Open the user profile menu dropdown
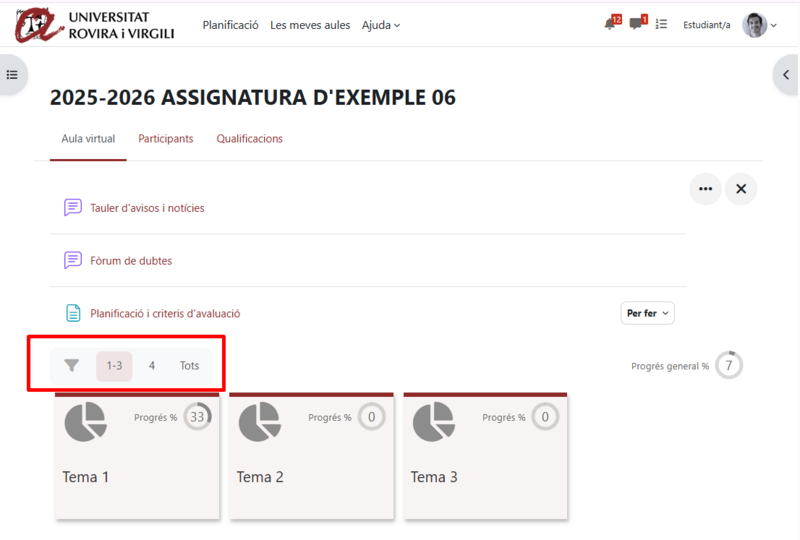The height and width of the screenshot is (540, 800). [x=760, y=25]
